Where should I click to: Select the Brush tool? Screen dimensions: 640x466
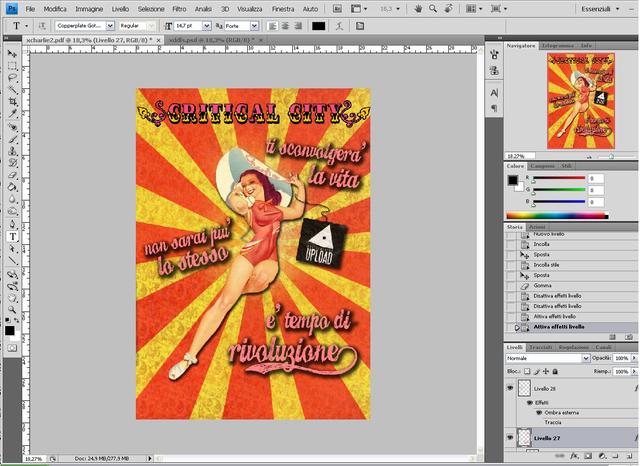pyautogui.click(x=12, y=139)
